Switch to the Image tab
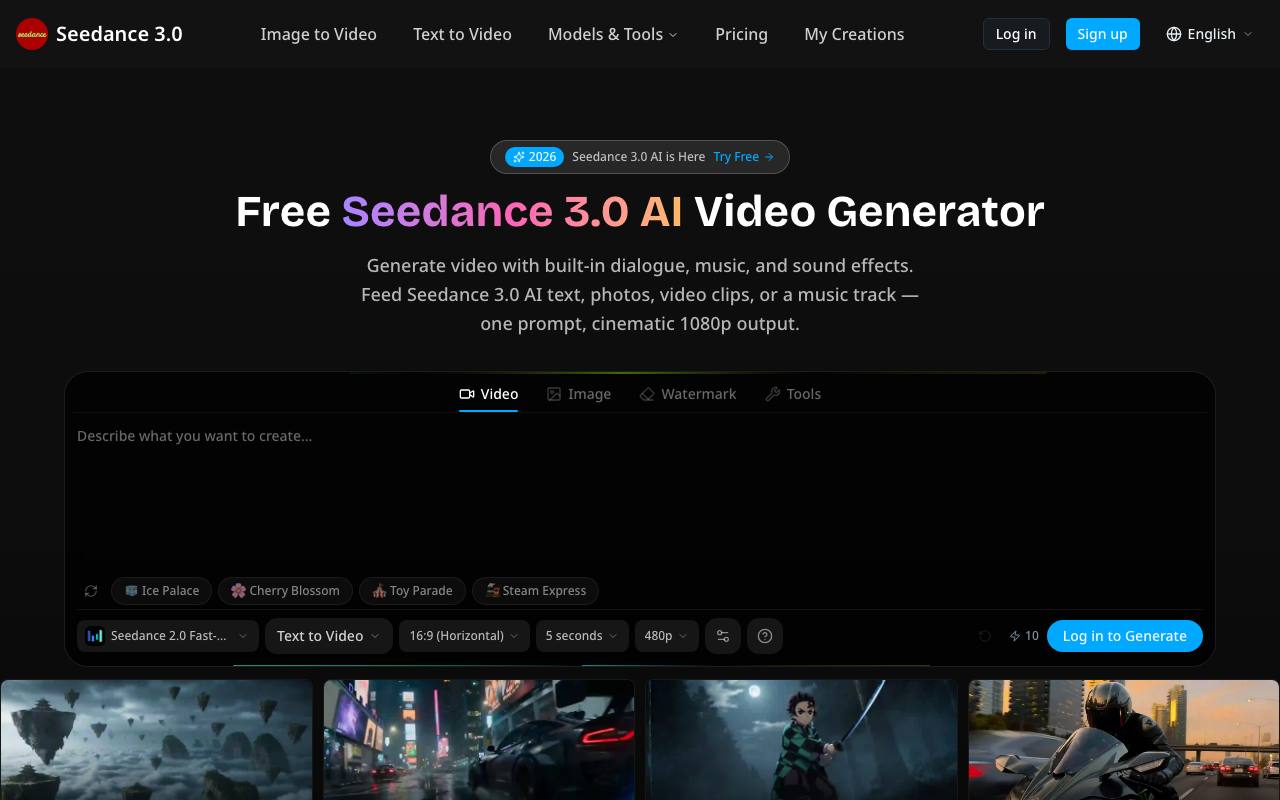 click(x=579, y=394)
